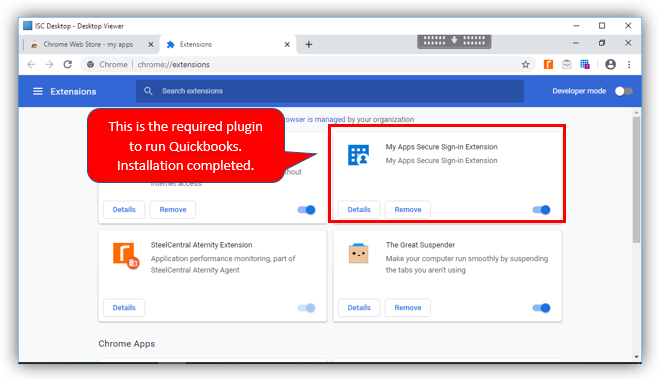Close the Chrome Web Store tab
This screenshot has width=658, height=380.
[151, 44]
